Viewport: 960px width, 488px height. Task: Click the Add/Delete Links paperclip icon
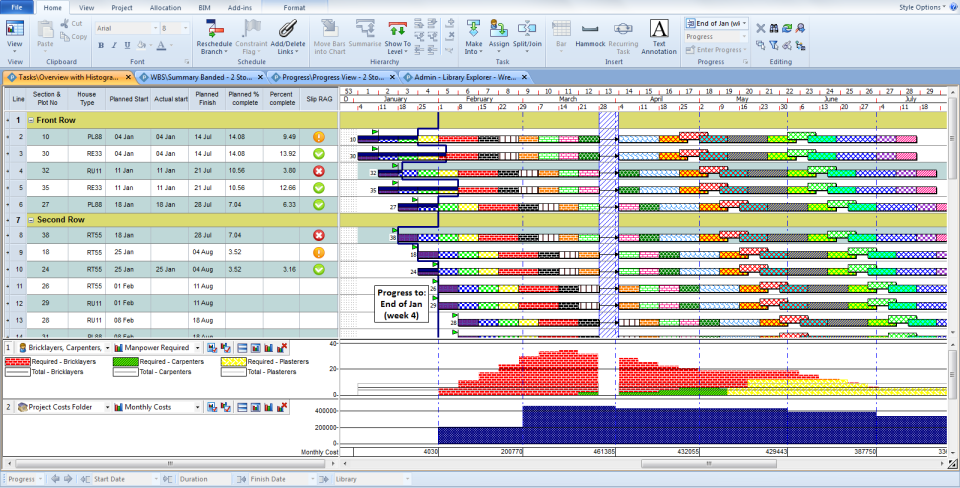(x=288, y=30)
